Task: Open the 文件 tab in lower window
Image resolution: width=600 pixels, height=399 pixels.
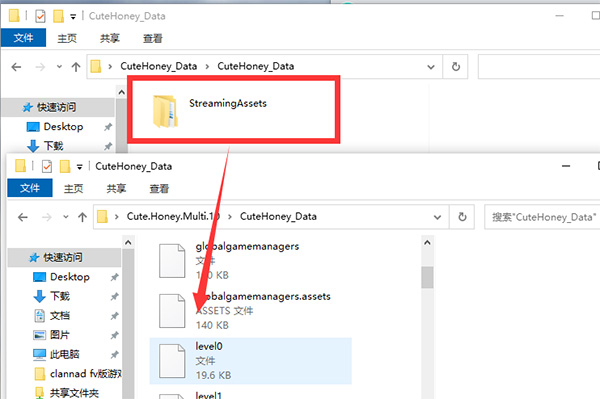Action: (x=30, y=188)
